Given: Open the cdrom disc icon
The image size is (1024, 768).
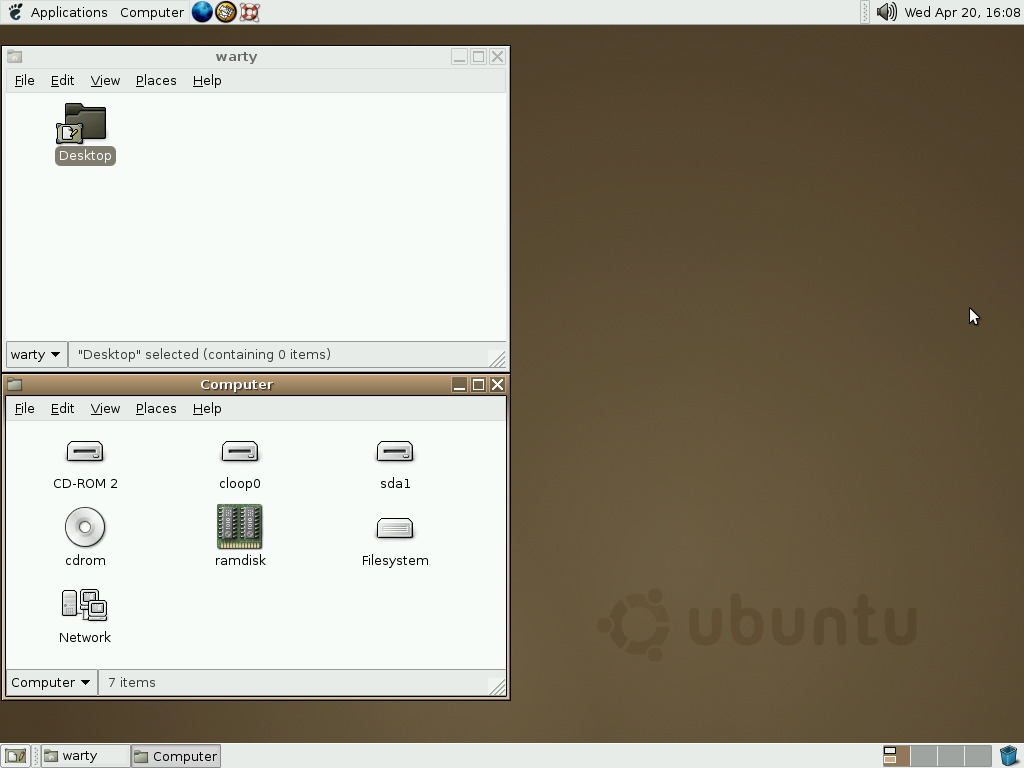Looking at the screenshot, I should 85,528.
